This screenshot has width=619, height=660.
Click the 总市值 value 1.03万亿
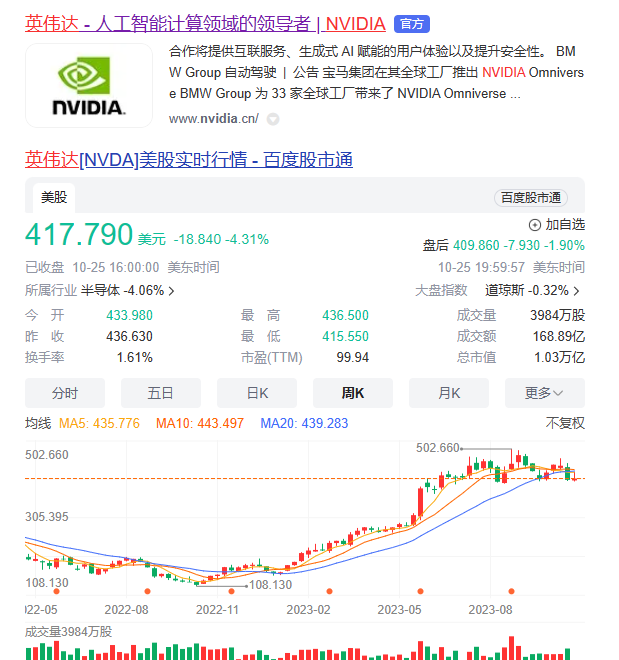click(559, 357)
